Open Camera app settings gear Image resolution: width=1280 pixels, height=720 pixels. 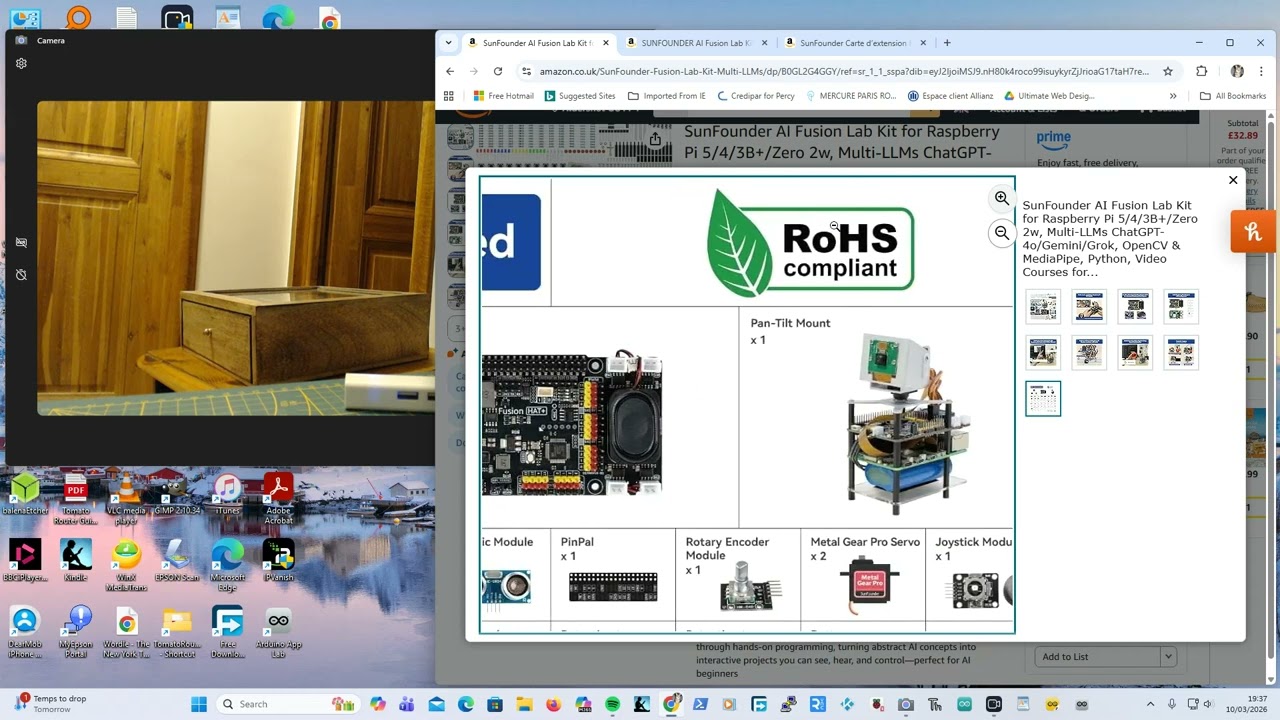[21, 63]
